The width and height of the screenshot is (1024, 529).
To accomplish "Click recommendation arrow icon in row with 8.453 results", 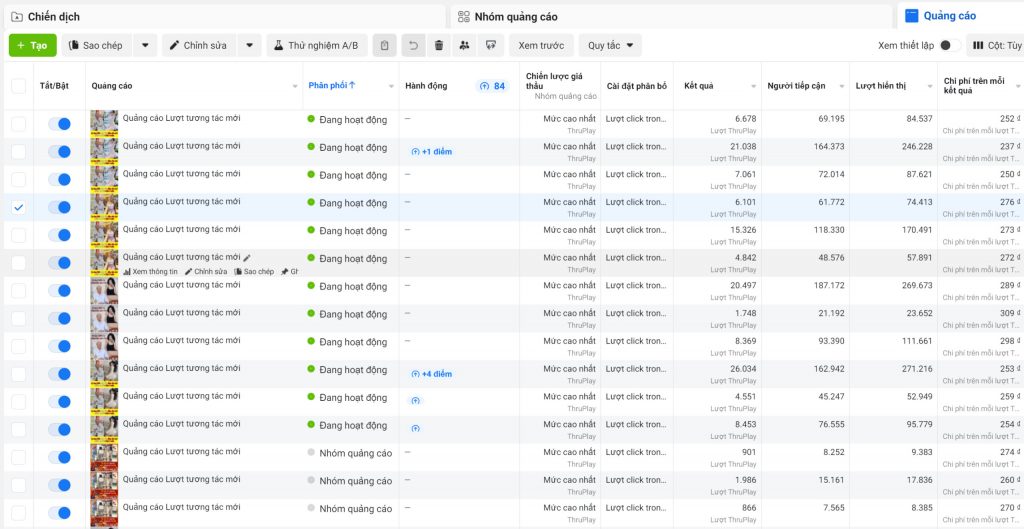I will (416, 429).
